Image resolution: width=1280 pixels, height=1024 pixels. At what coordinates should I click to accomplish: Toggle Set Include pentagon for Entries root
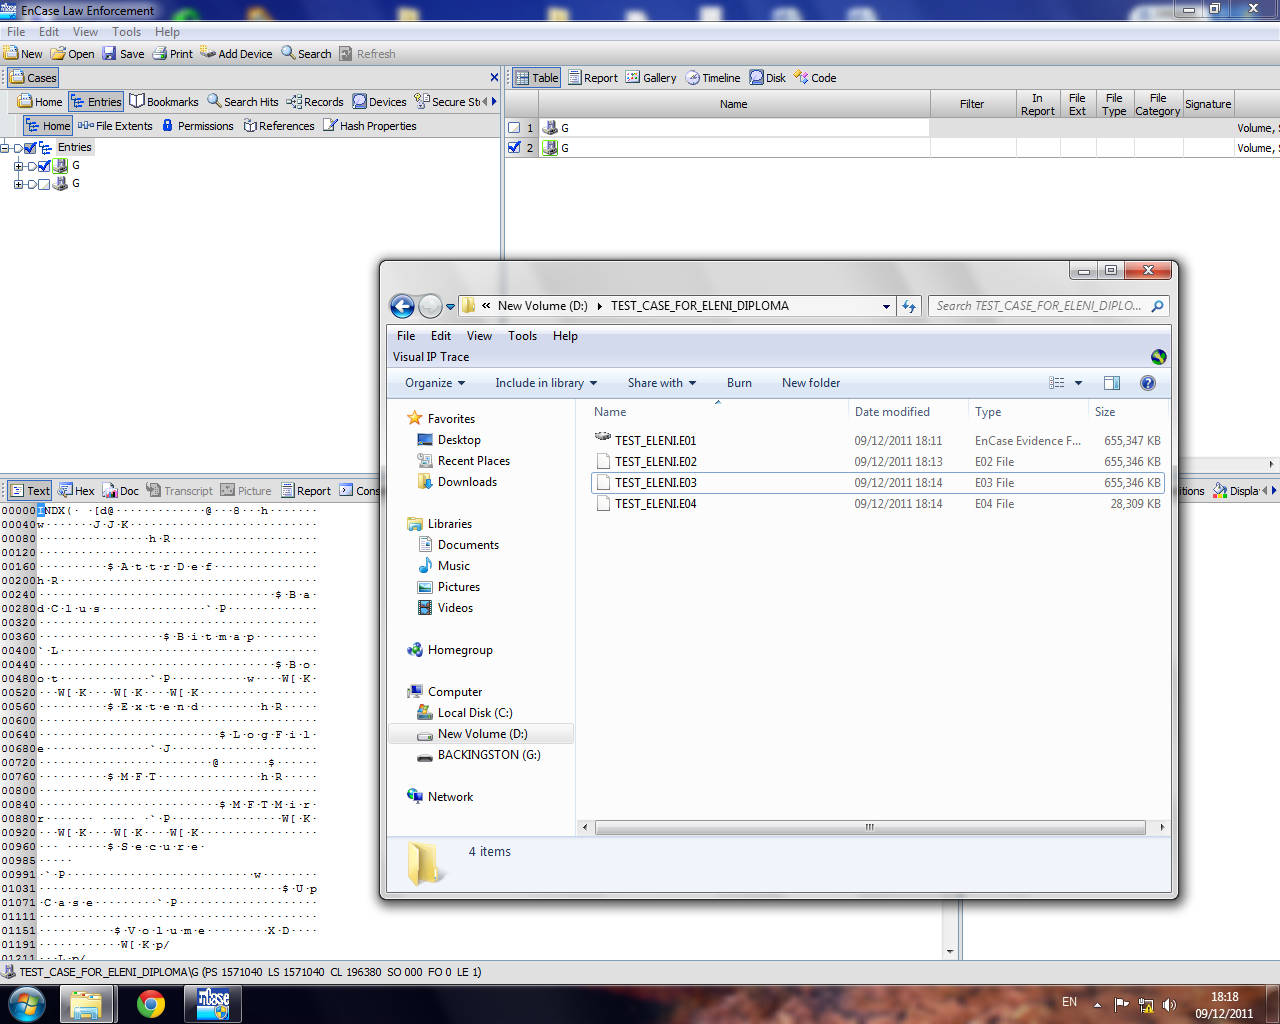18,148
